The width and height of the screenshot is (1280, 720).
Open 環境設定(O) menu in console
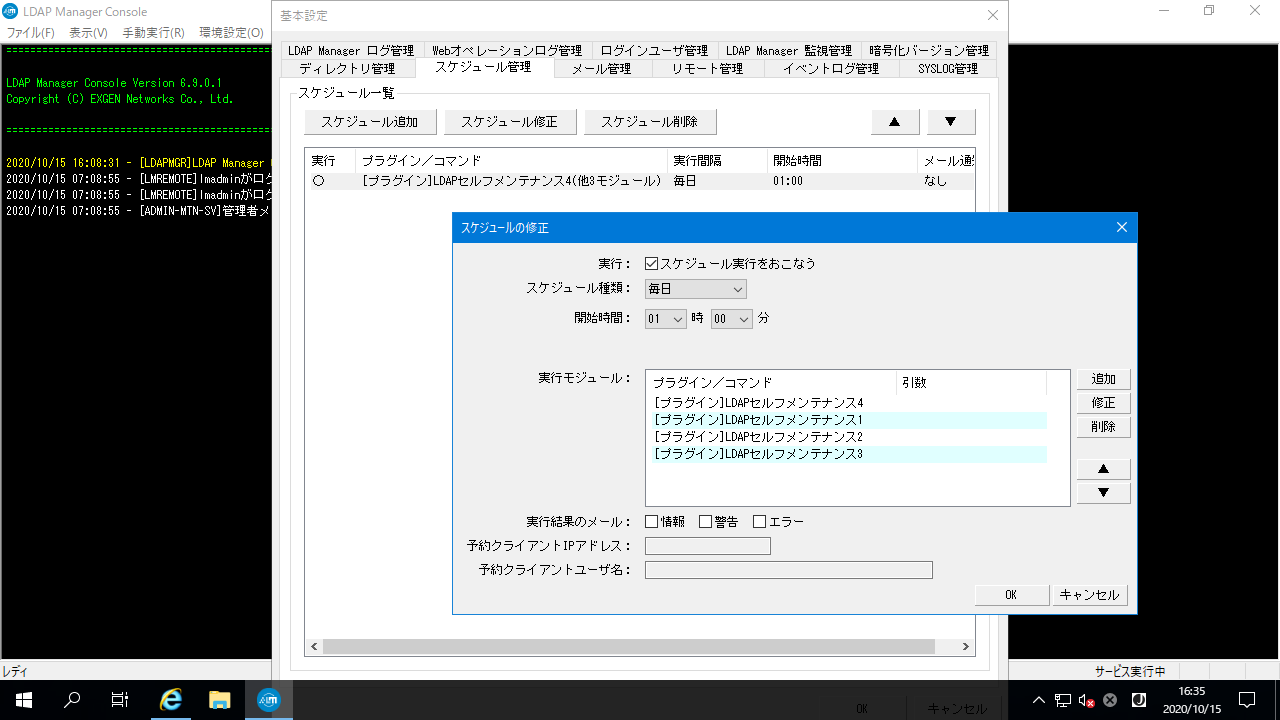pyautogui.click(x=231, y=32)
